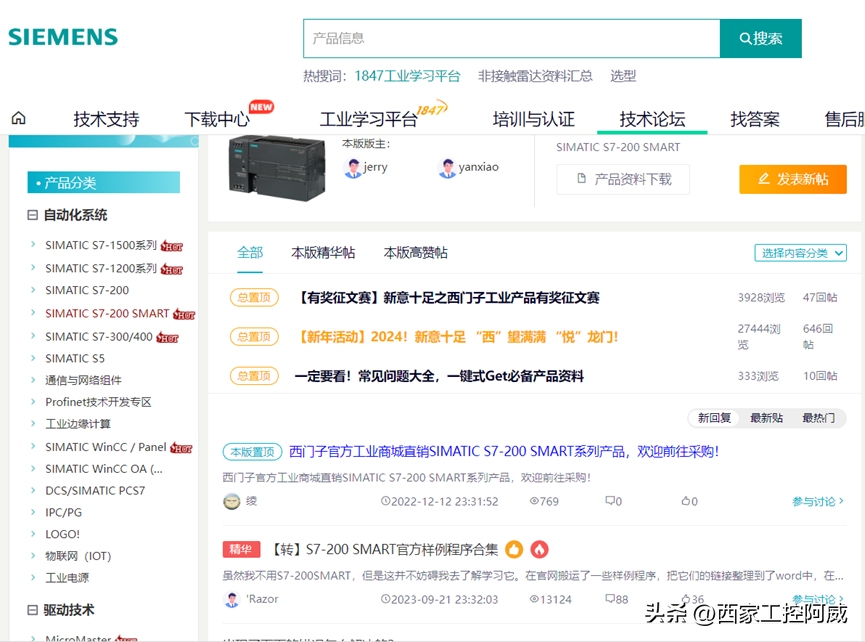The image size is (865, 642).
Task: Select SIMATIC S7-1500系列 in product tree
Action: tap(100, 245)
